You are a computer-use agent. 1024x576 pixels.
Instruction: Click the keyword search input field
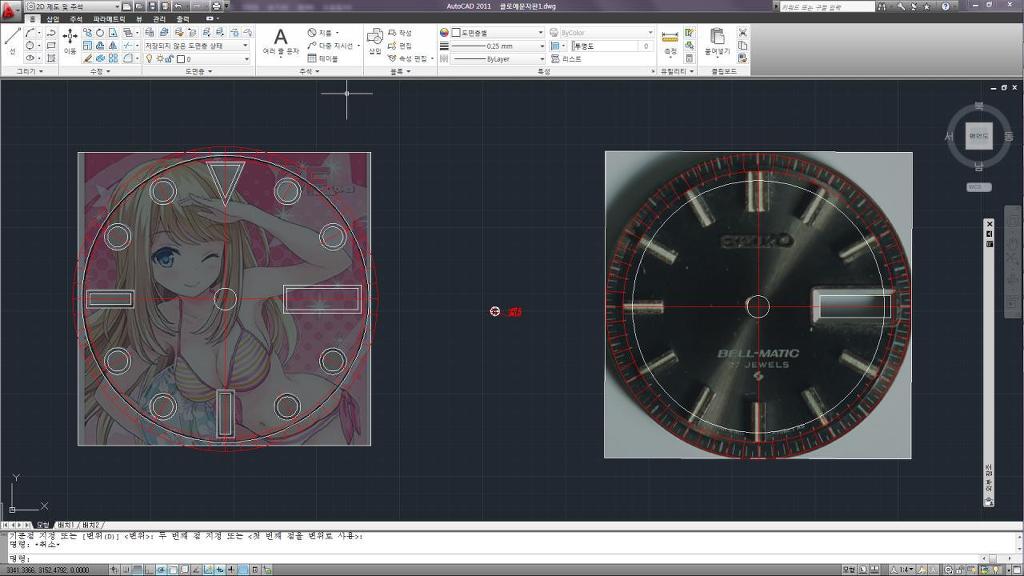tap(823, 6)
